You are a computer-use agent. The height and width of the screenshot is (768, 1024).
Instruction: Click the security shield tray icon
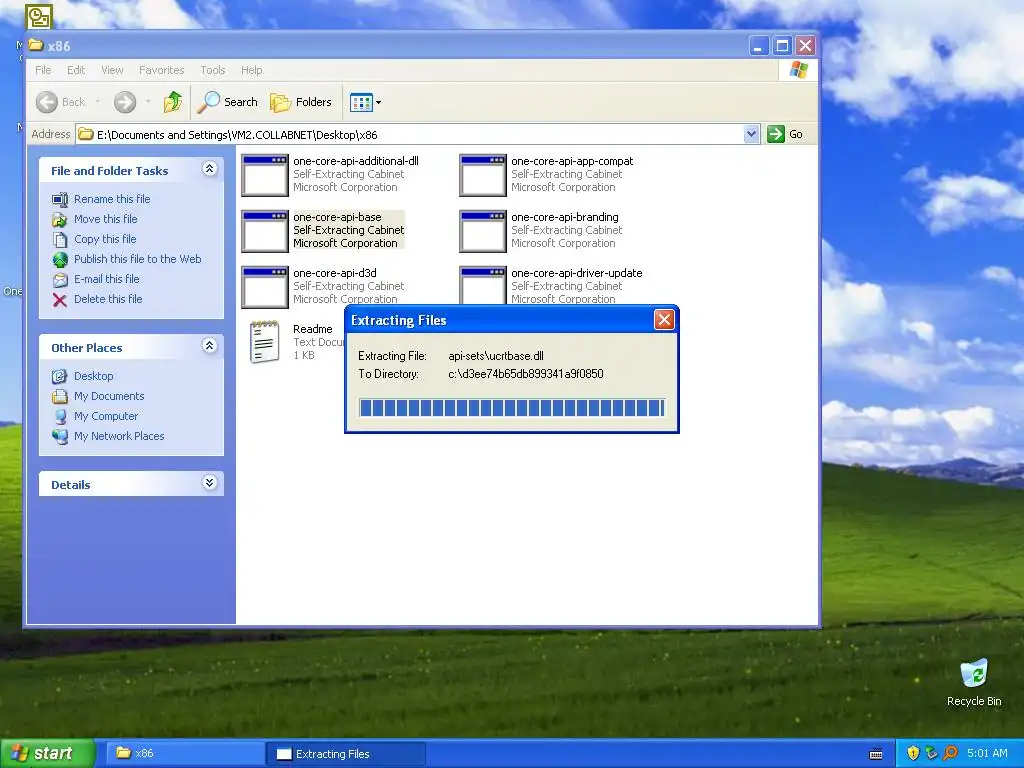[913, 753]
